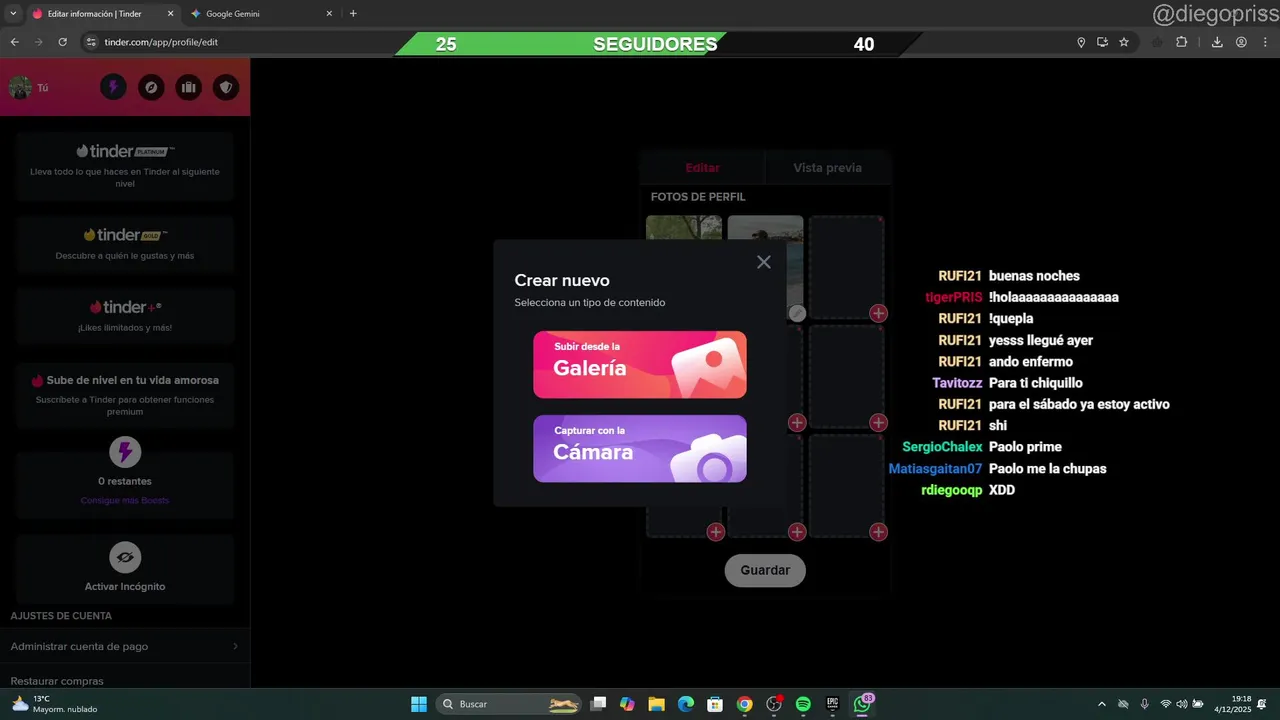Open Wi-Fi network tray icon

coord(1166,704)
